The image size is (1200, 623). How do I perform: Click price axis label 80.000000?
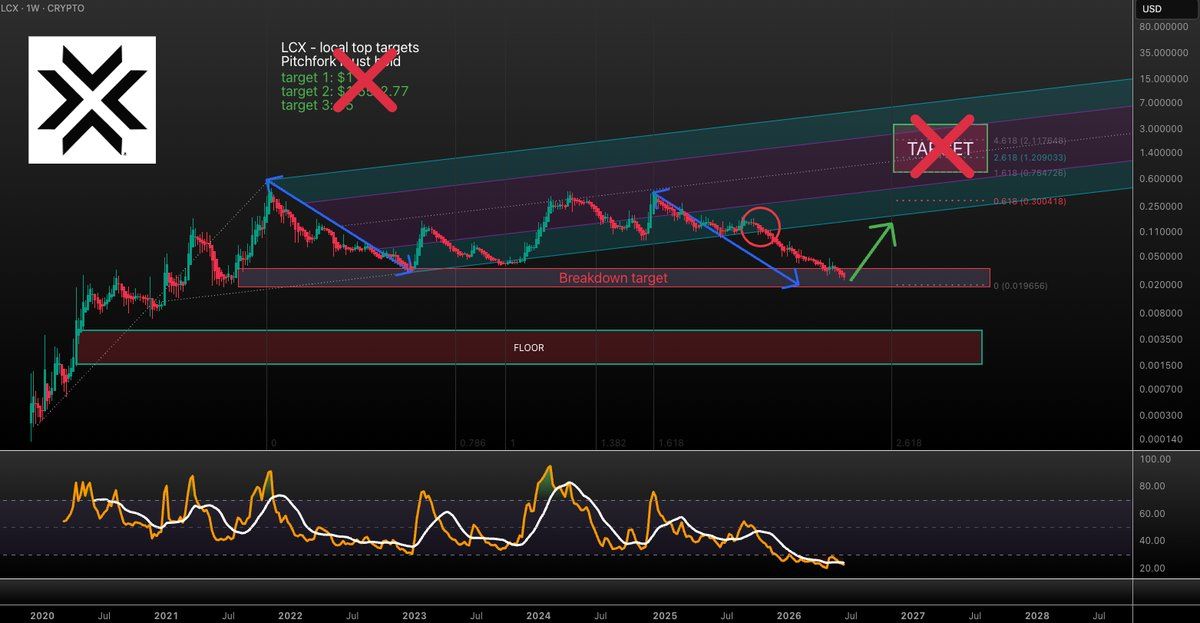pyautogui.click(x=1163, y=27)
